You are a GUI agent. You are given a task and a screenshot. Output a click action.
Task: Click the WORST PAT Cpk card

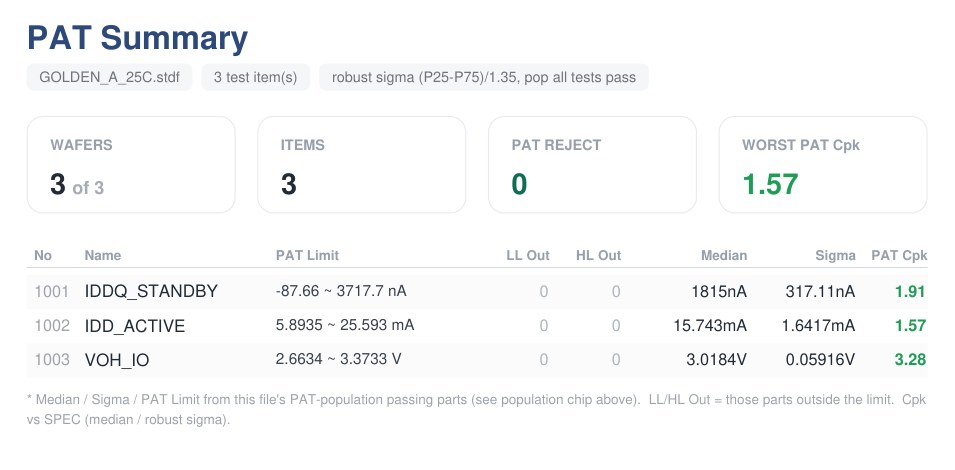[x=823, y=164]
